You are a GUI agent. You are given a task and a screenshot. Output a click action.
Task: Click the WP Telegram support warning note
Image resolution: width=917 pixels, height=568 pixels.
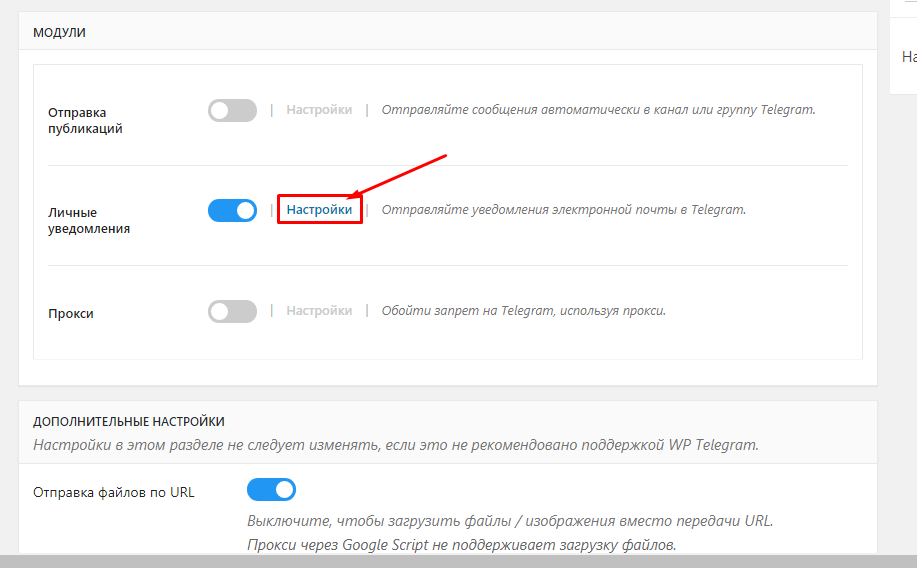(x=395, y=444)
